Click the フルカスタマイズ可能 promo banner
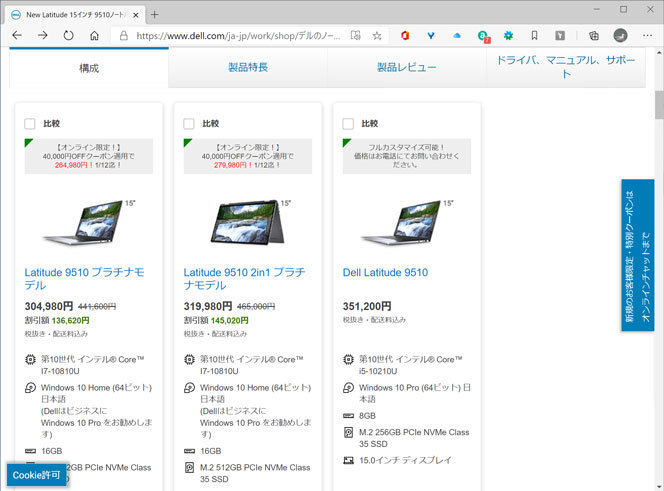 [407, 156]
